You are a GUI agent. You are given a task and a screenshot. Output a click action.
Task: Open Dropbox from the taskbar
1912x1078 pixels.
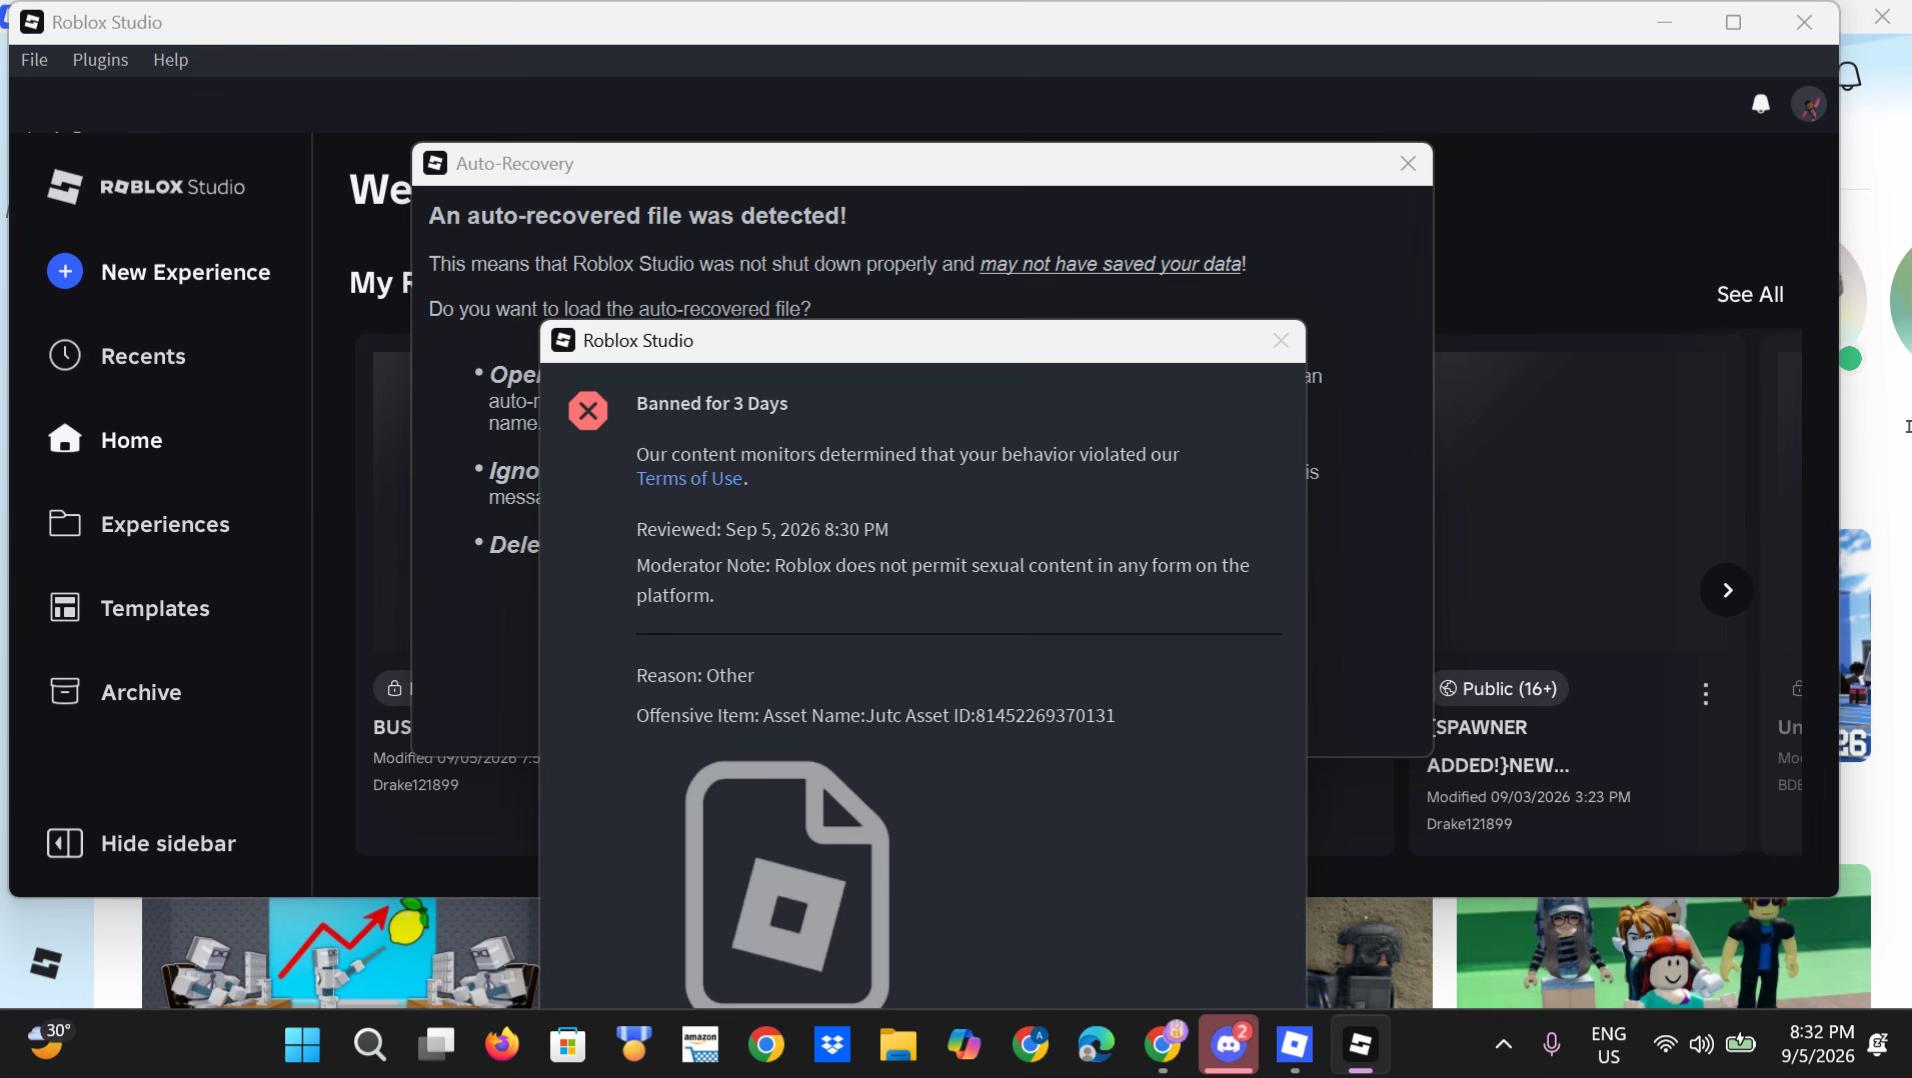click(x=832, y=1045)
